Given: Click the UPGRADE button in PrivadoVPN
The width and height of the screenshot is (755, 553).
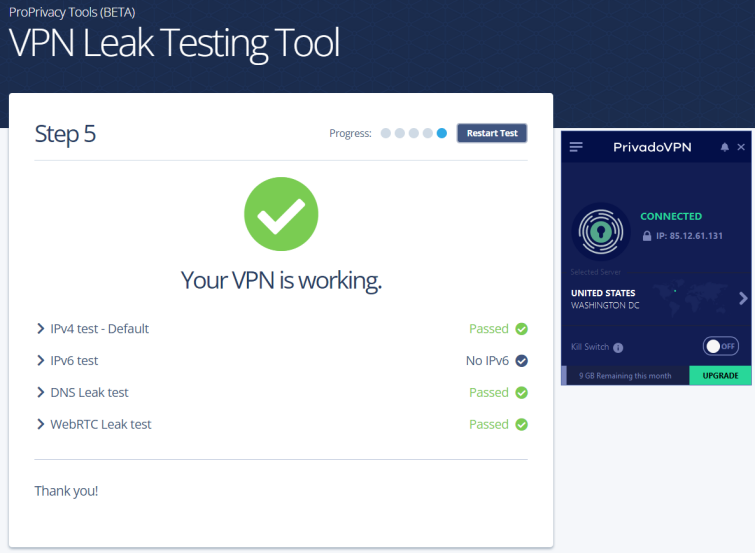Looking at the screenshot, I should (720, 375).
